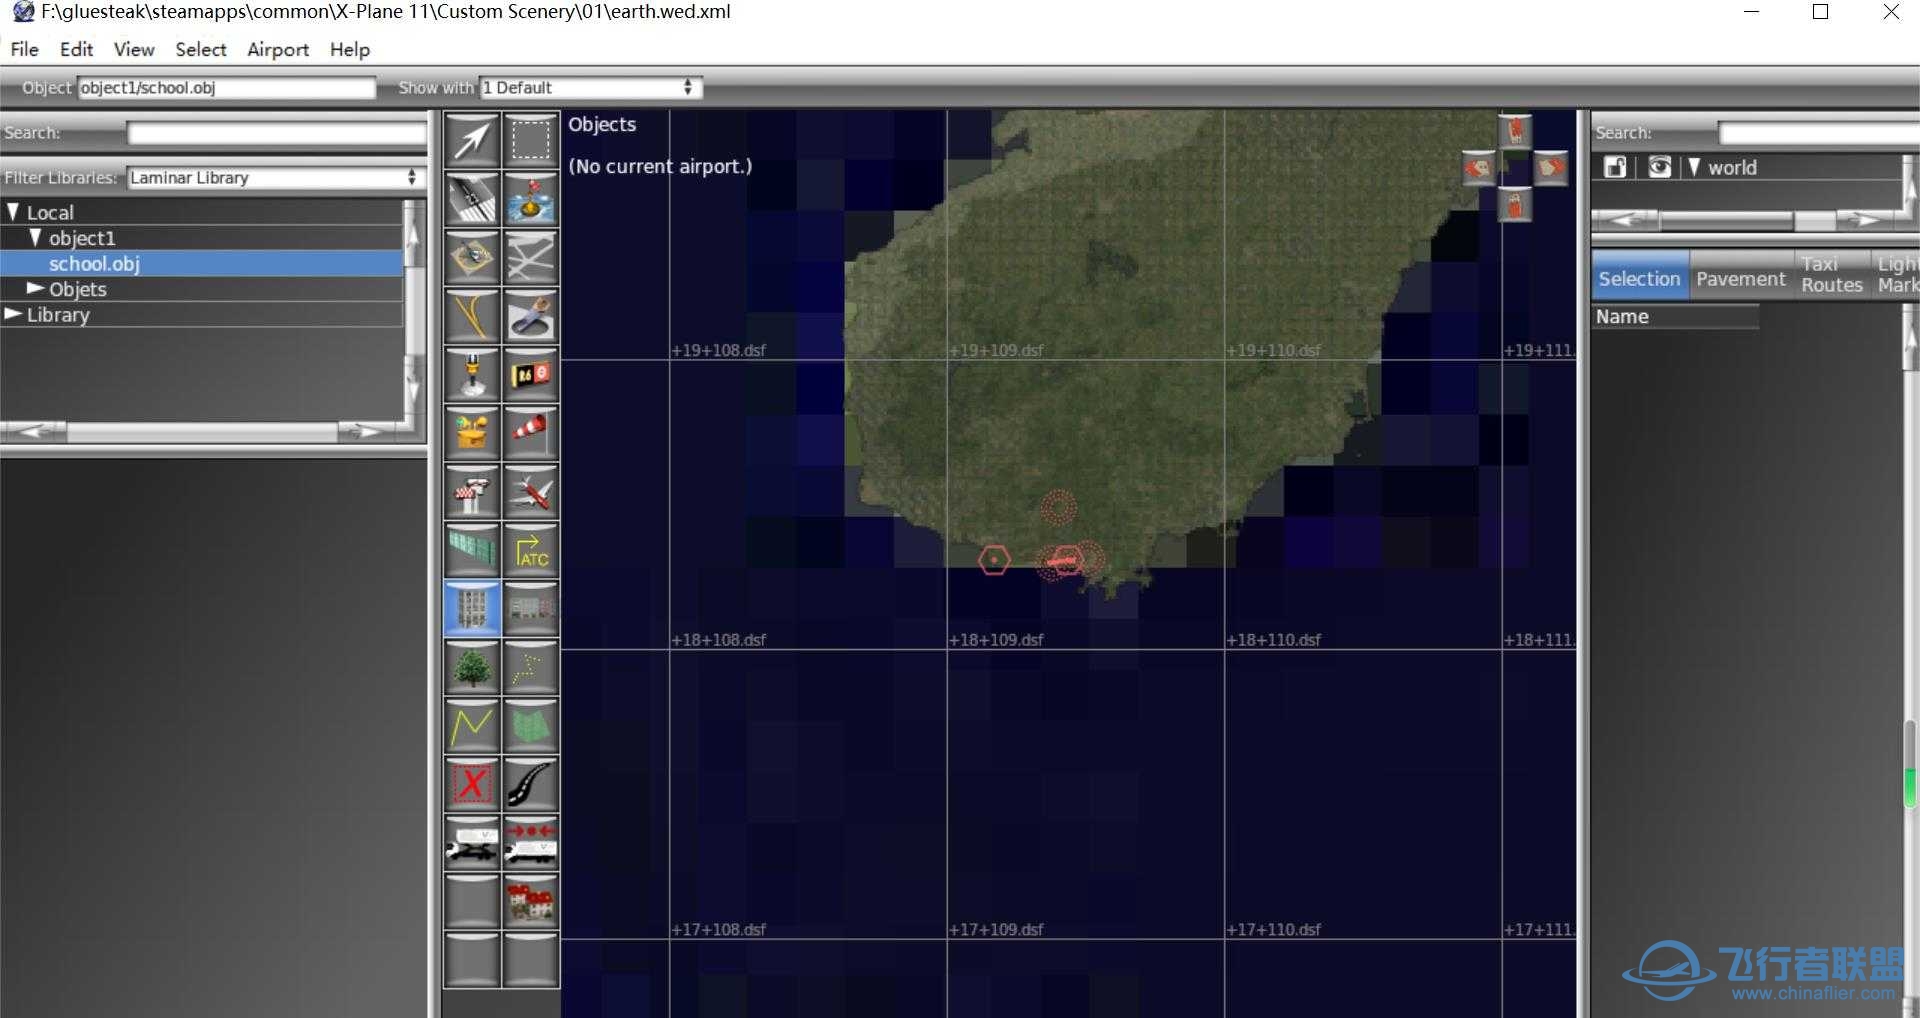The width and height of the screenshot is (1920, 1018).
Task: Pick the green Boundary fence tool
Action: [471, 549]
